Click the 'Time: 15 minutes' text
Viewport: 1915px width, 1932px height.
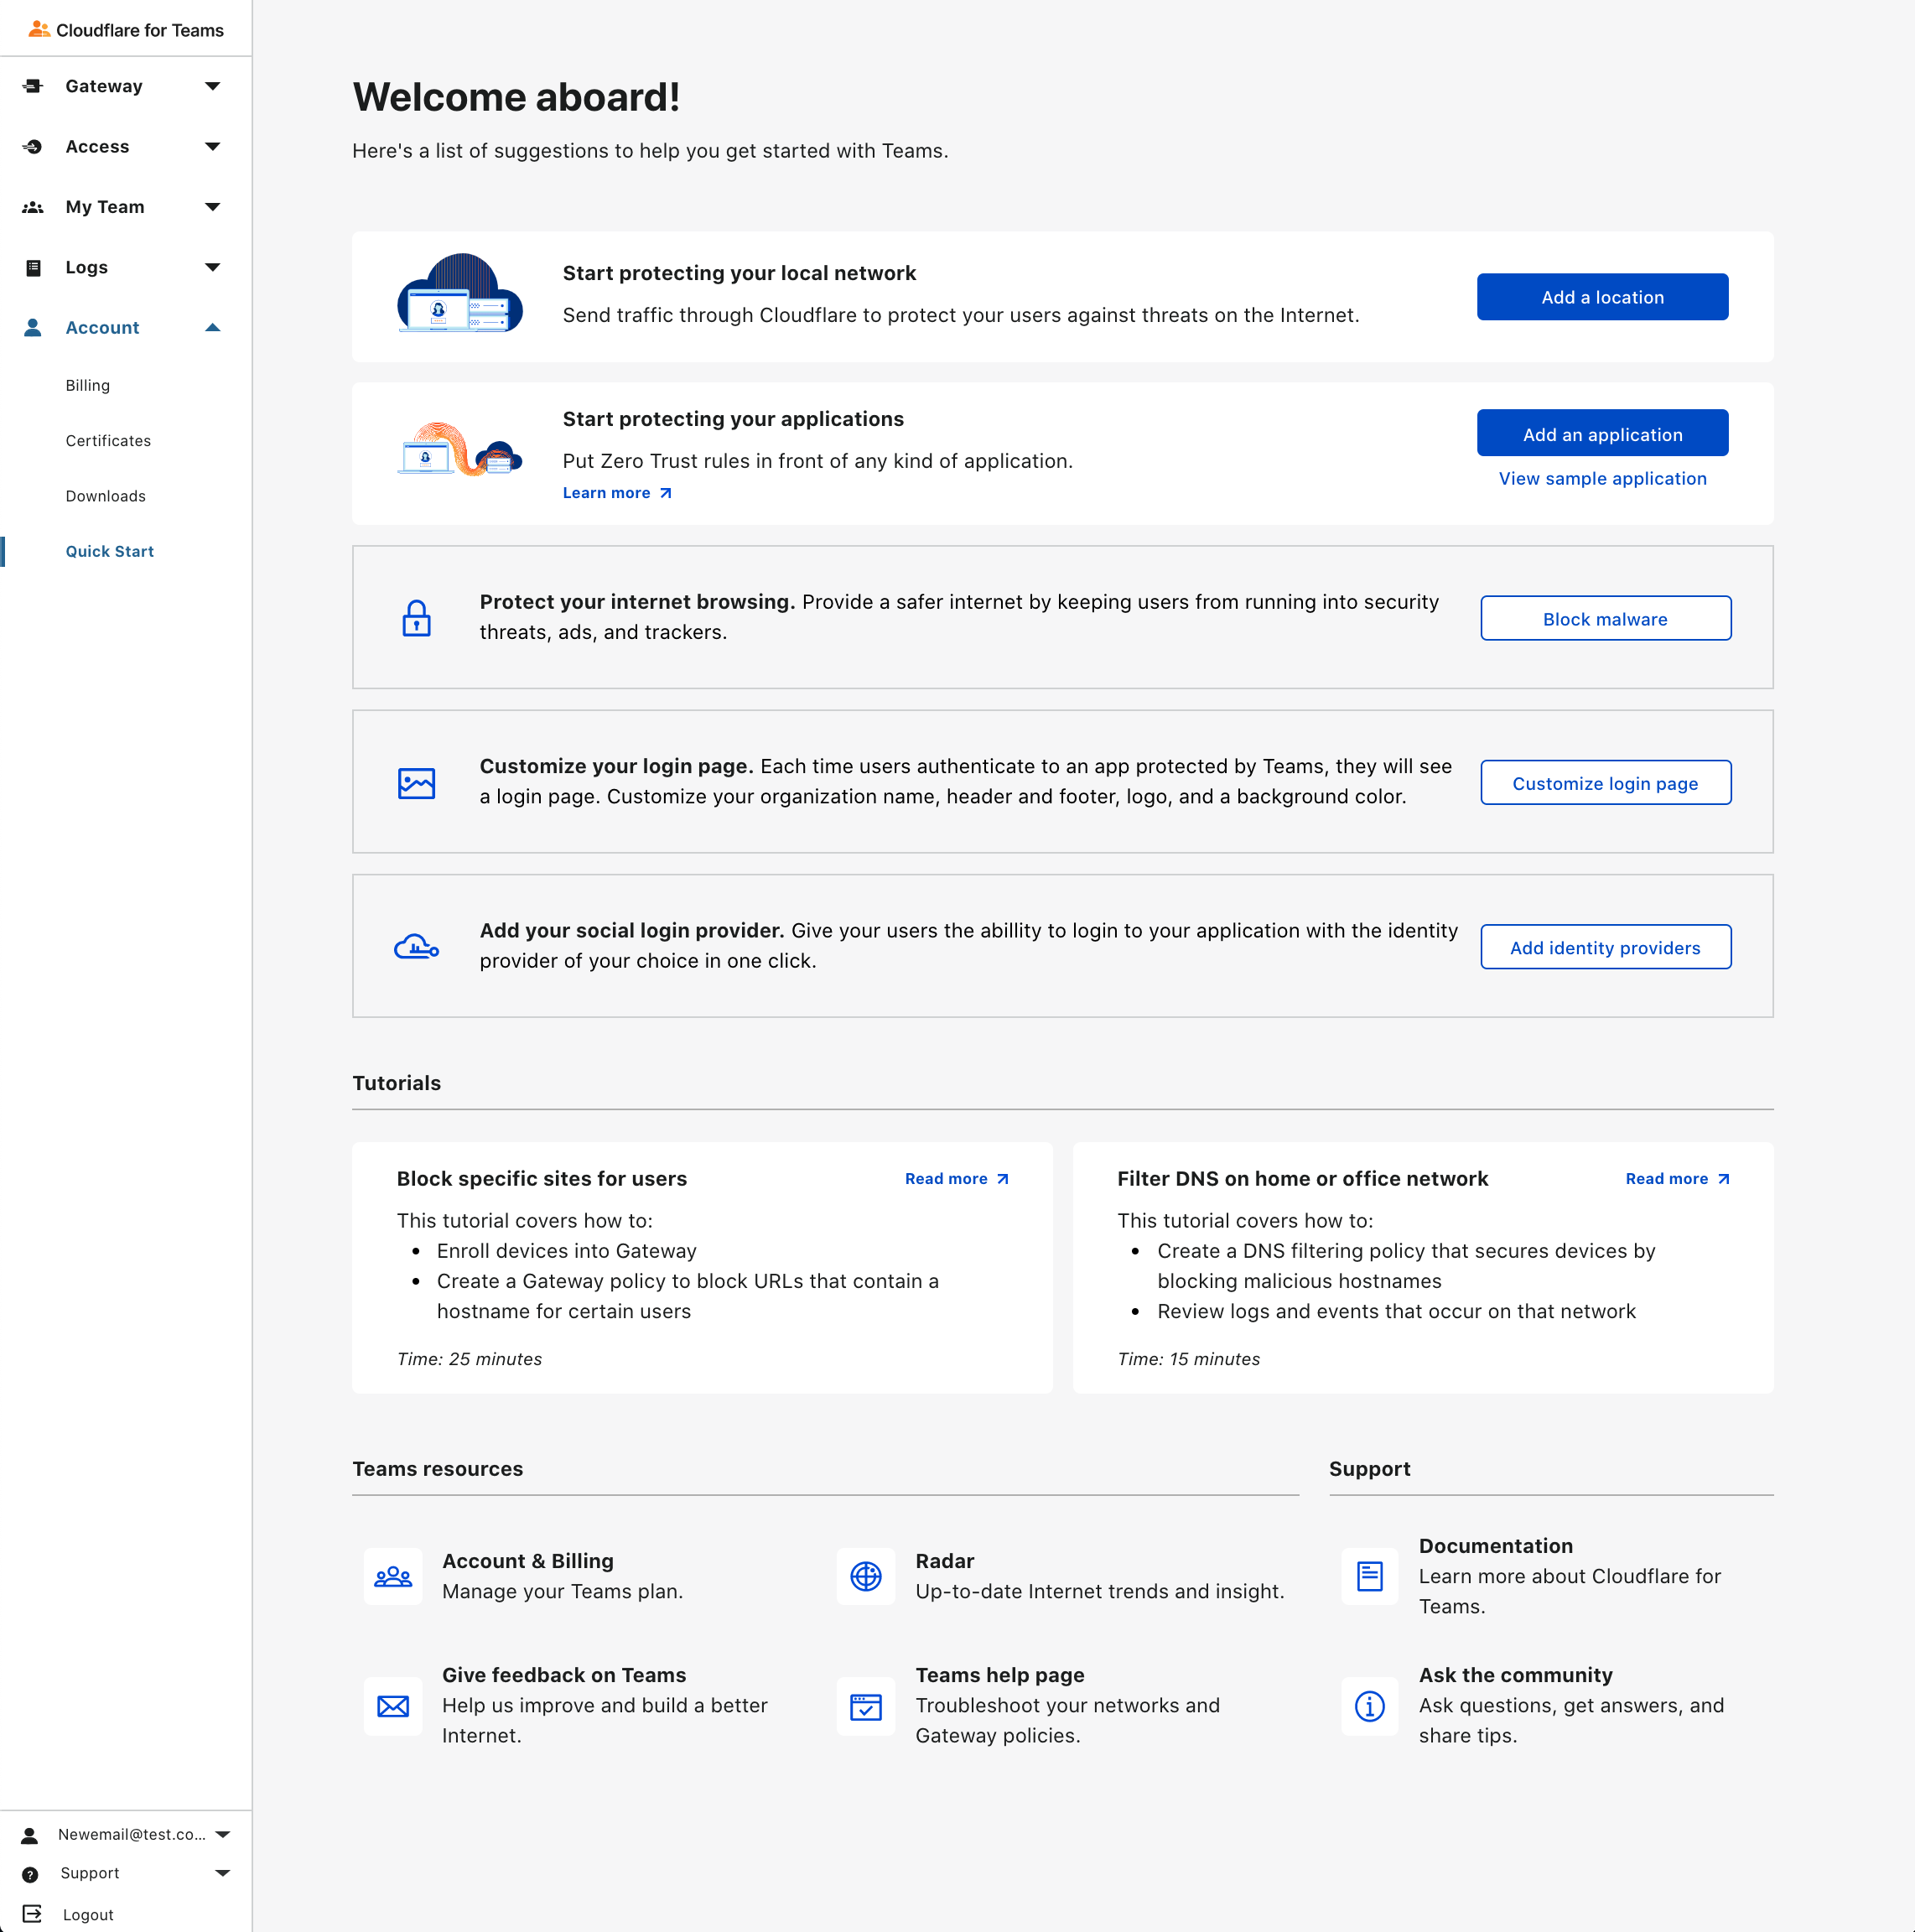(x=1188, y=1359)
